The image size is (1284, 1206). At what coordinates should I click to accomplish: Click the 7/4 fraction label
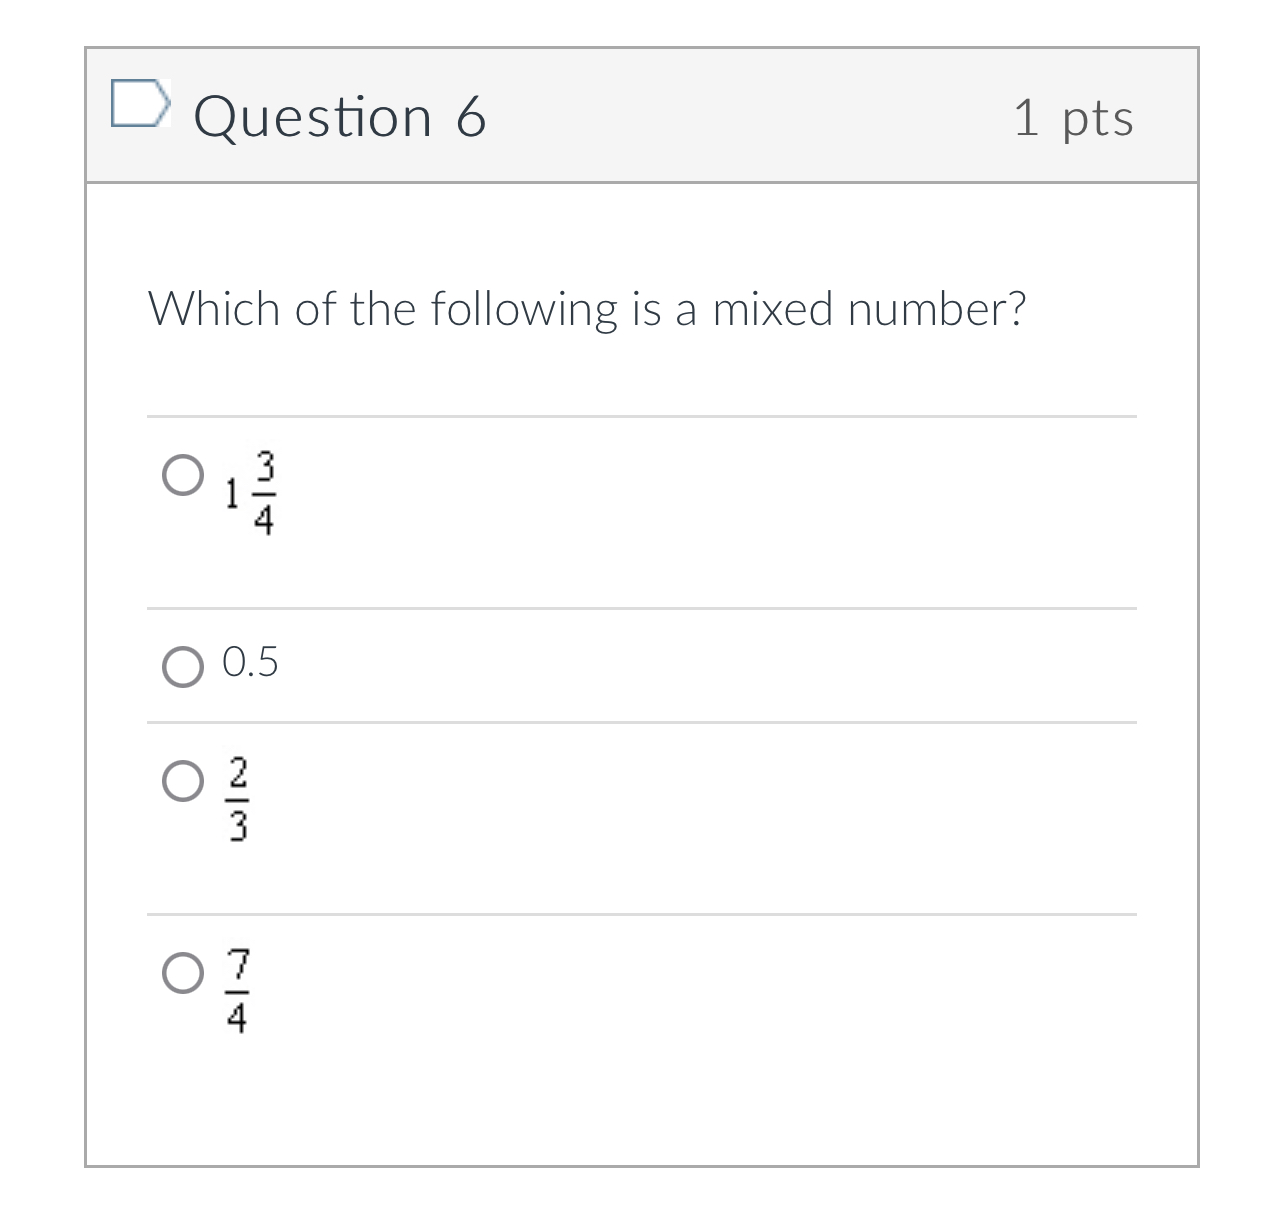(x=237, y=992)
